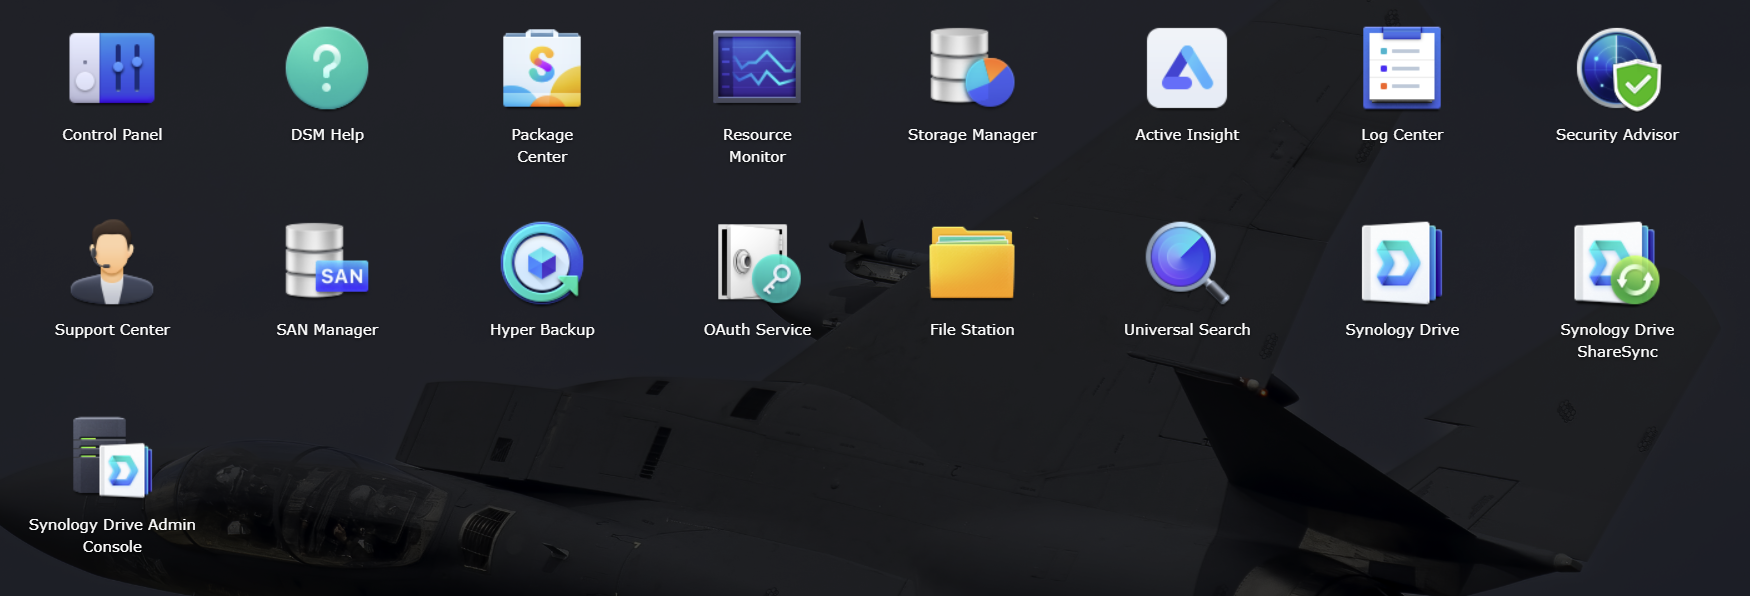Click the "Universal Search" label
1750x596 pixels.
tap(1187, 329)
